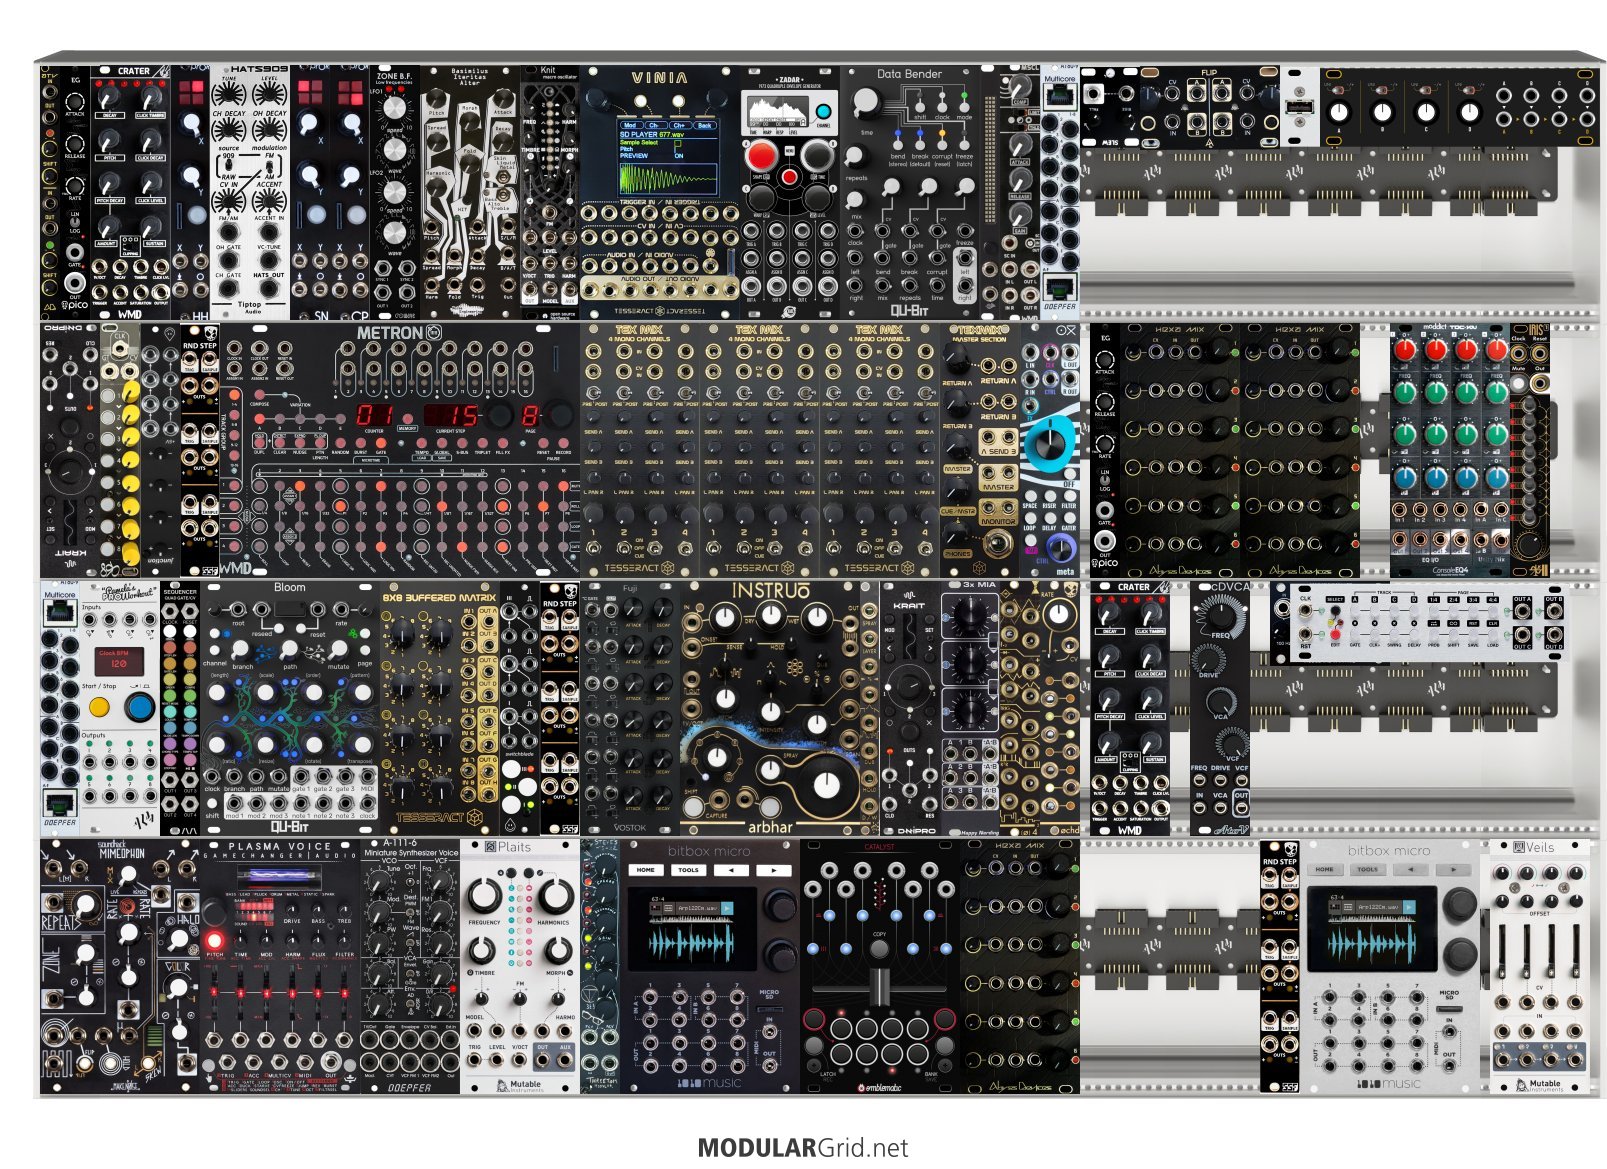Click the Catalyst crossfader slider
The width and height of the screenshot is (1607, 1169).
[879, 985]
